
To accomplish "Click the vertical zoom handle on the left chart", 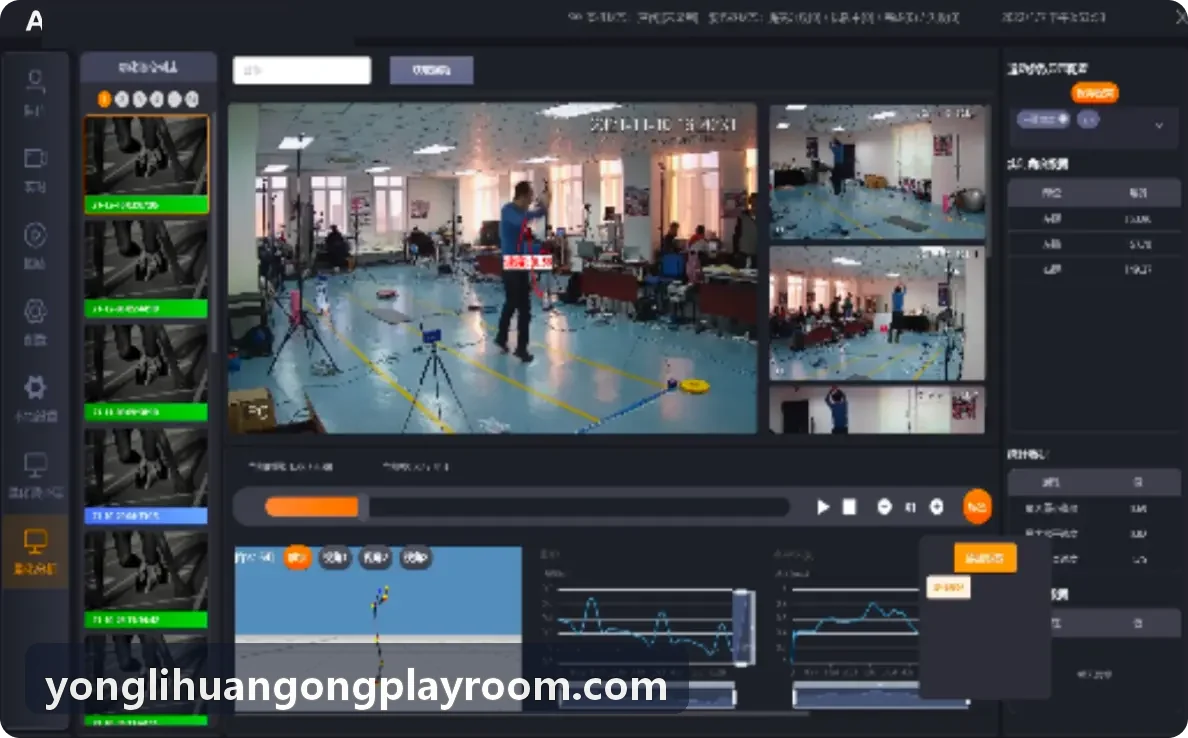I will click(x=743, y=627).
